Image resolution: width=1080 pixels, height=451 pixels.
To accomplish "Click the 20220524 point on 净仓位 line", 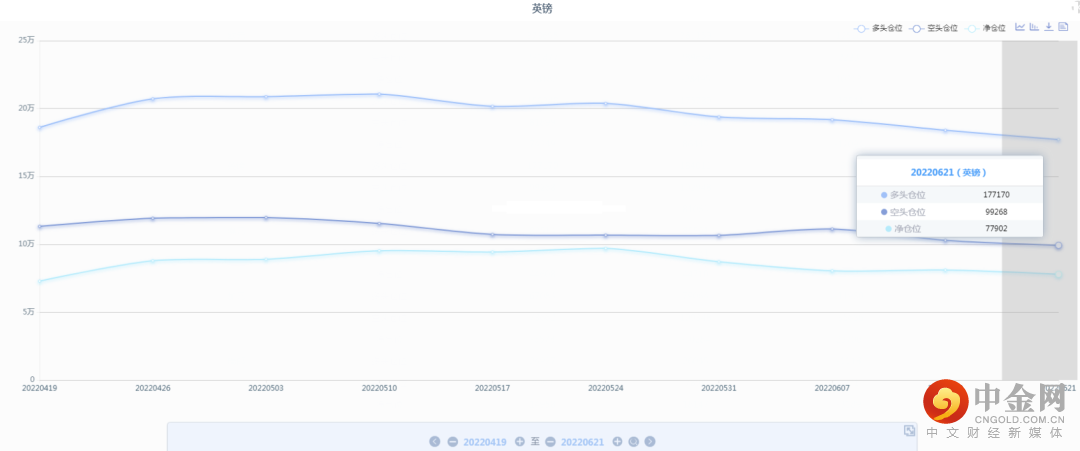I will pos(605,248).
